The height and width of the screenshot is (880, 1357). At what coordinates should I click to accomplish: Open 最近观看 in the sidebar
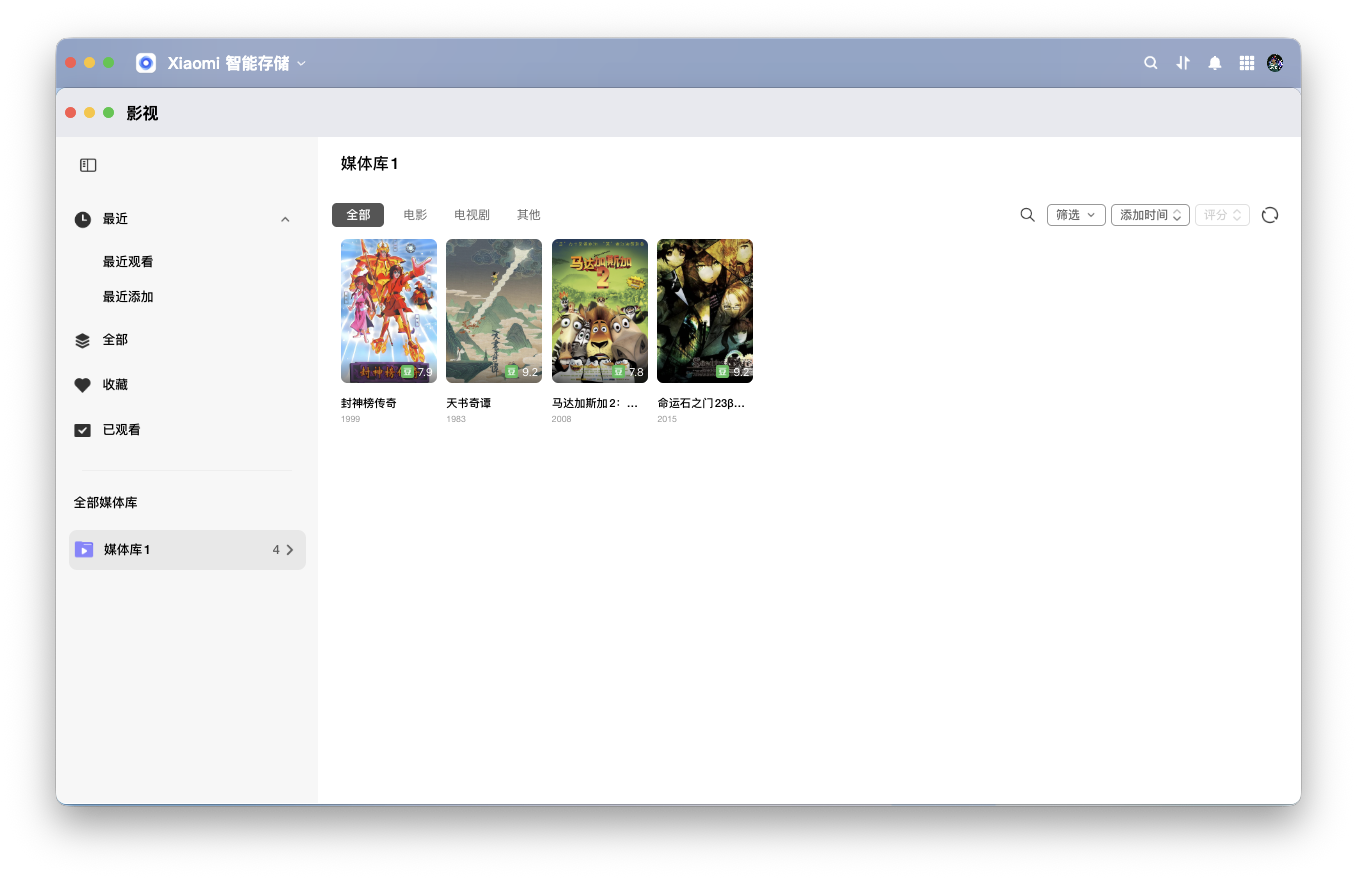128,262
